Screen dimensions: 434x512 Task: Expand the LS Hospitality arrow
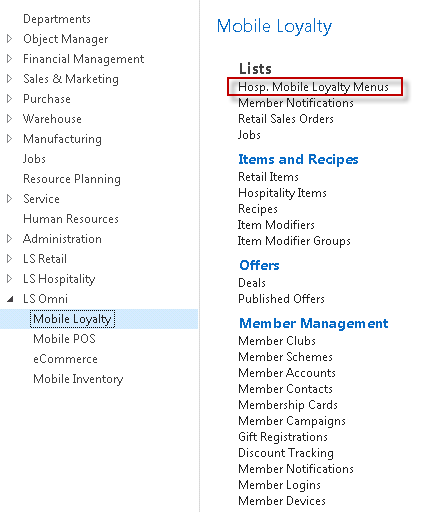pos(9,279)
